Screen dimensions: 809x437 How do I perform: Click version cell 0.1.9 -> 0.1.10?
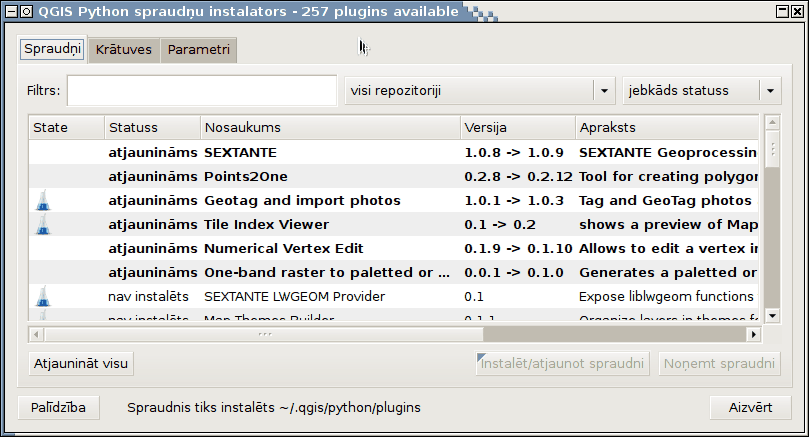(519, 248)
